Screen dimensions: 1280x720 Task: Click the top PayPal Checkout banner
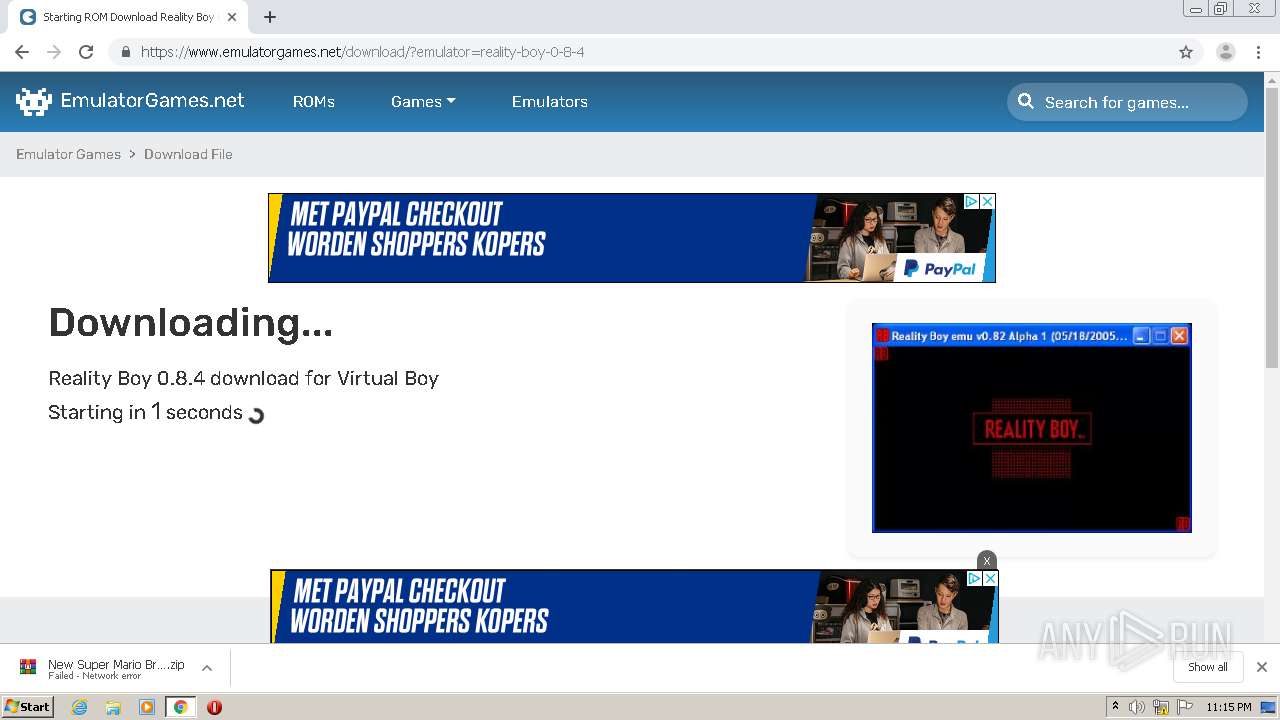point(632,238)
